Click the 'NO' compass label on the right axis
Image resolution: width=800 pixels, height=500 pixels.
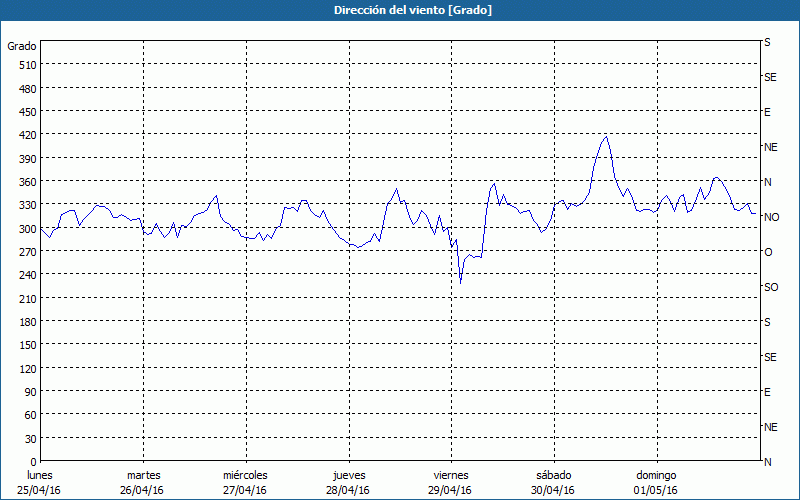(771, 217)
